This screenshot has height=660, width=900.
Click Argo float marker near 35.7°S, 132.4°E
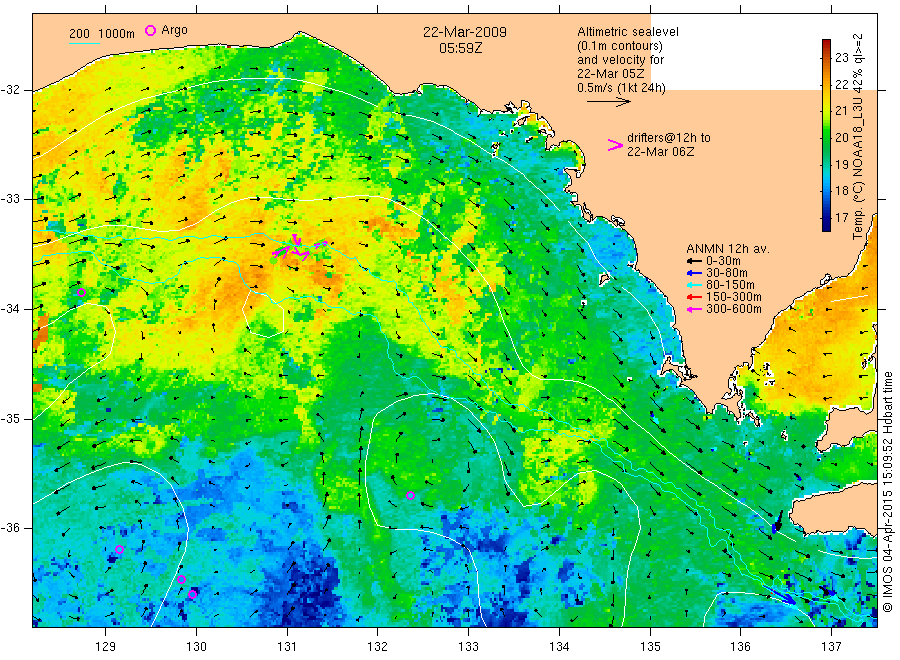(410, 496)
